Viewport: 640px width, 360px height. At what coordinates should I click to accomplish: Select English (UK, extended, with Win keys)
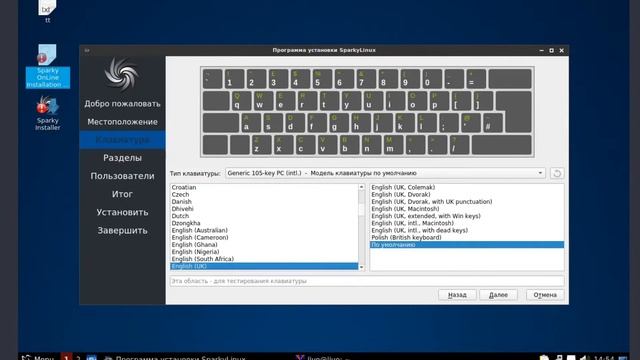pyautogui.click(x=467, y=216)
